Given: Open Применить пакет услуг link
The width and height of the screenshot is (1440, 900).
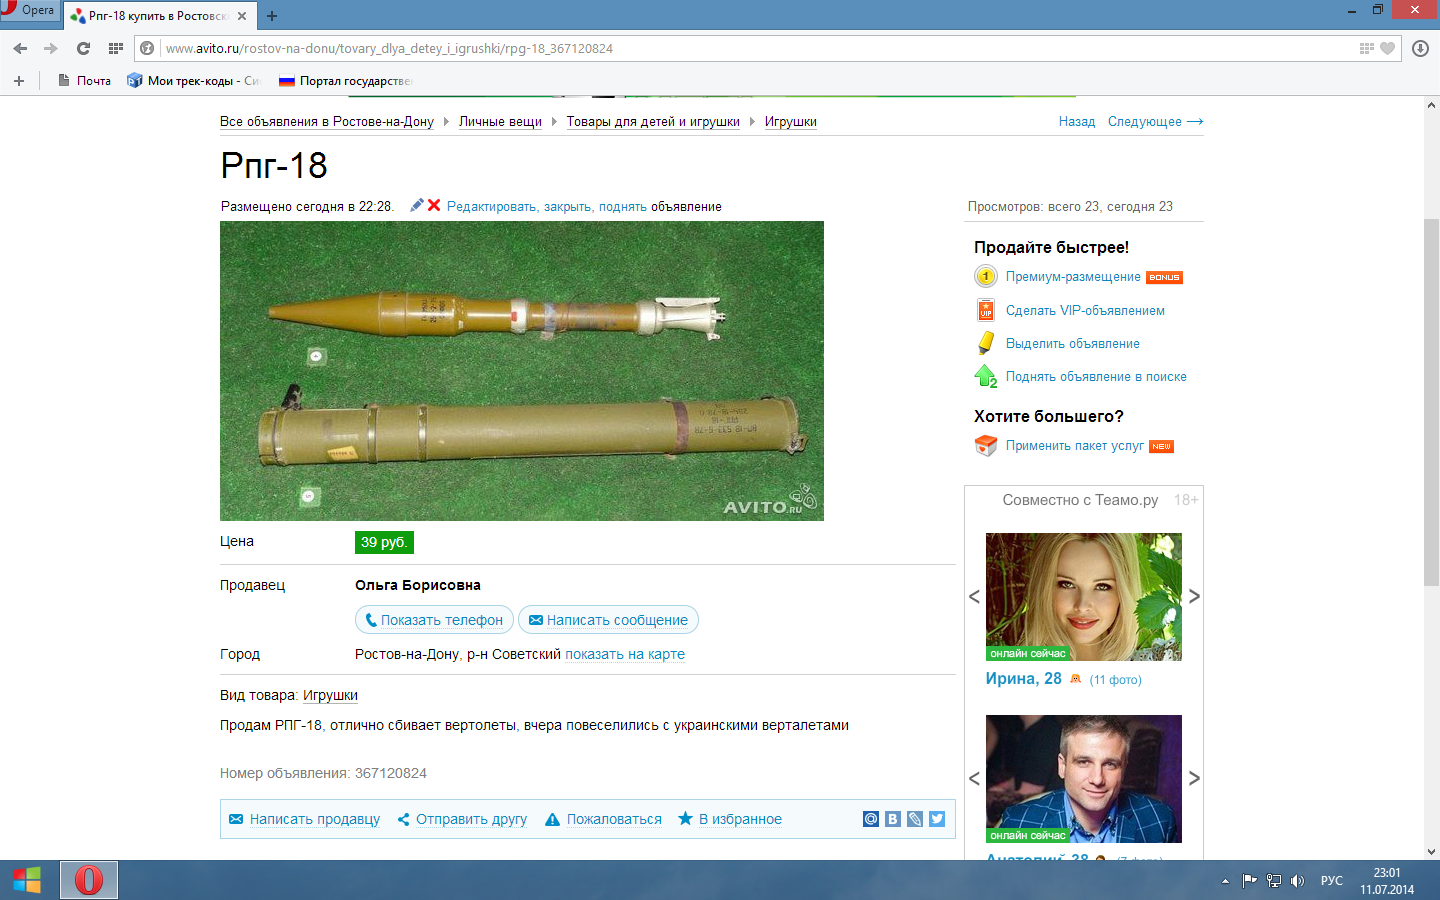Looking at the screenshot, I should coord(1075,446).
